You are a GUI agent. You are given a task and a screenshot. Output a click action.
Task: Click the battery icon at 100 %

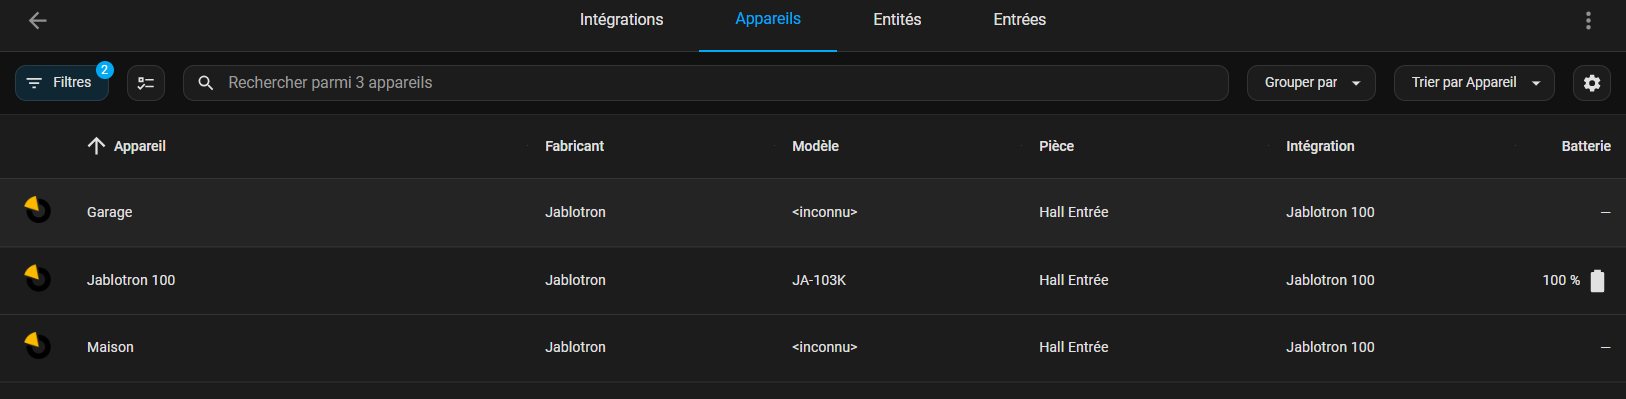pos(1597,281)
